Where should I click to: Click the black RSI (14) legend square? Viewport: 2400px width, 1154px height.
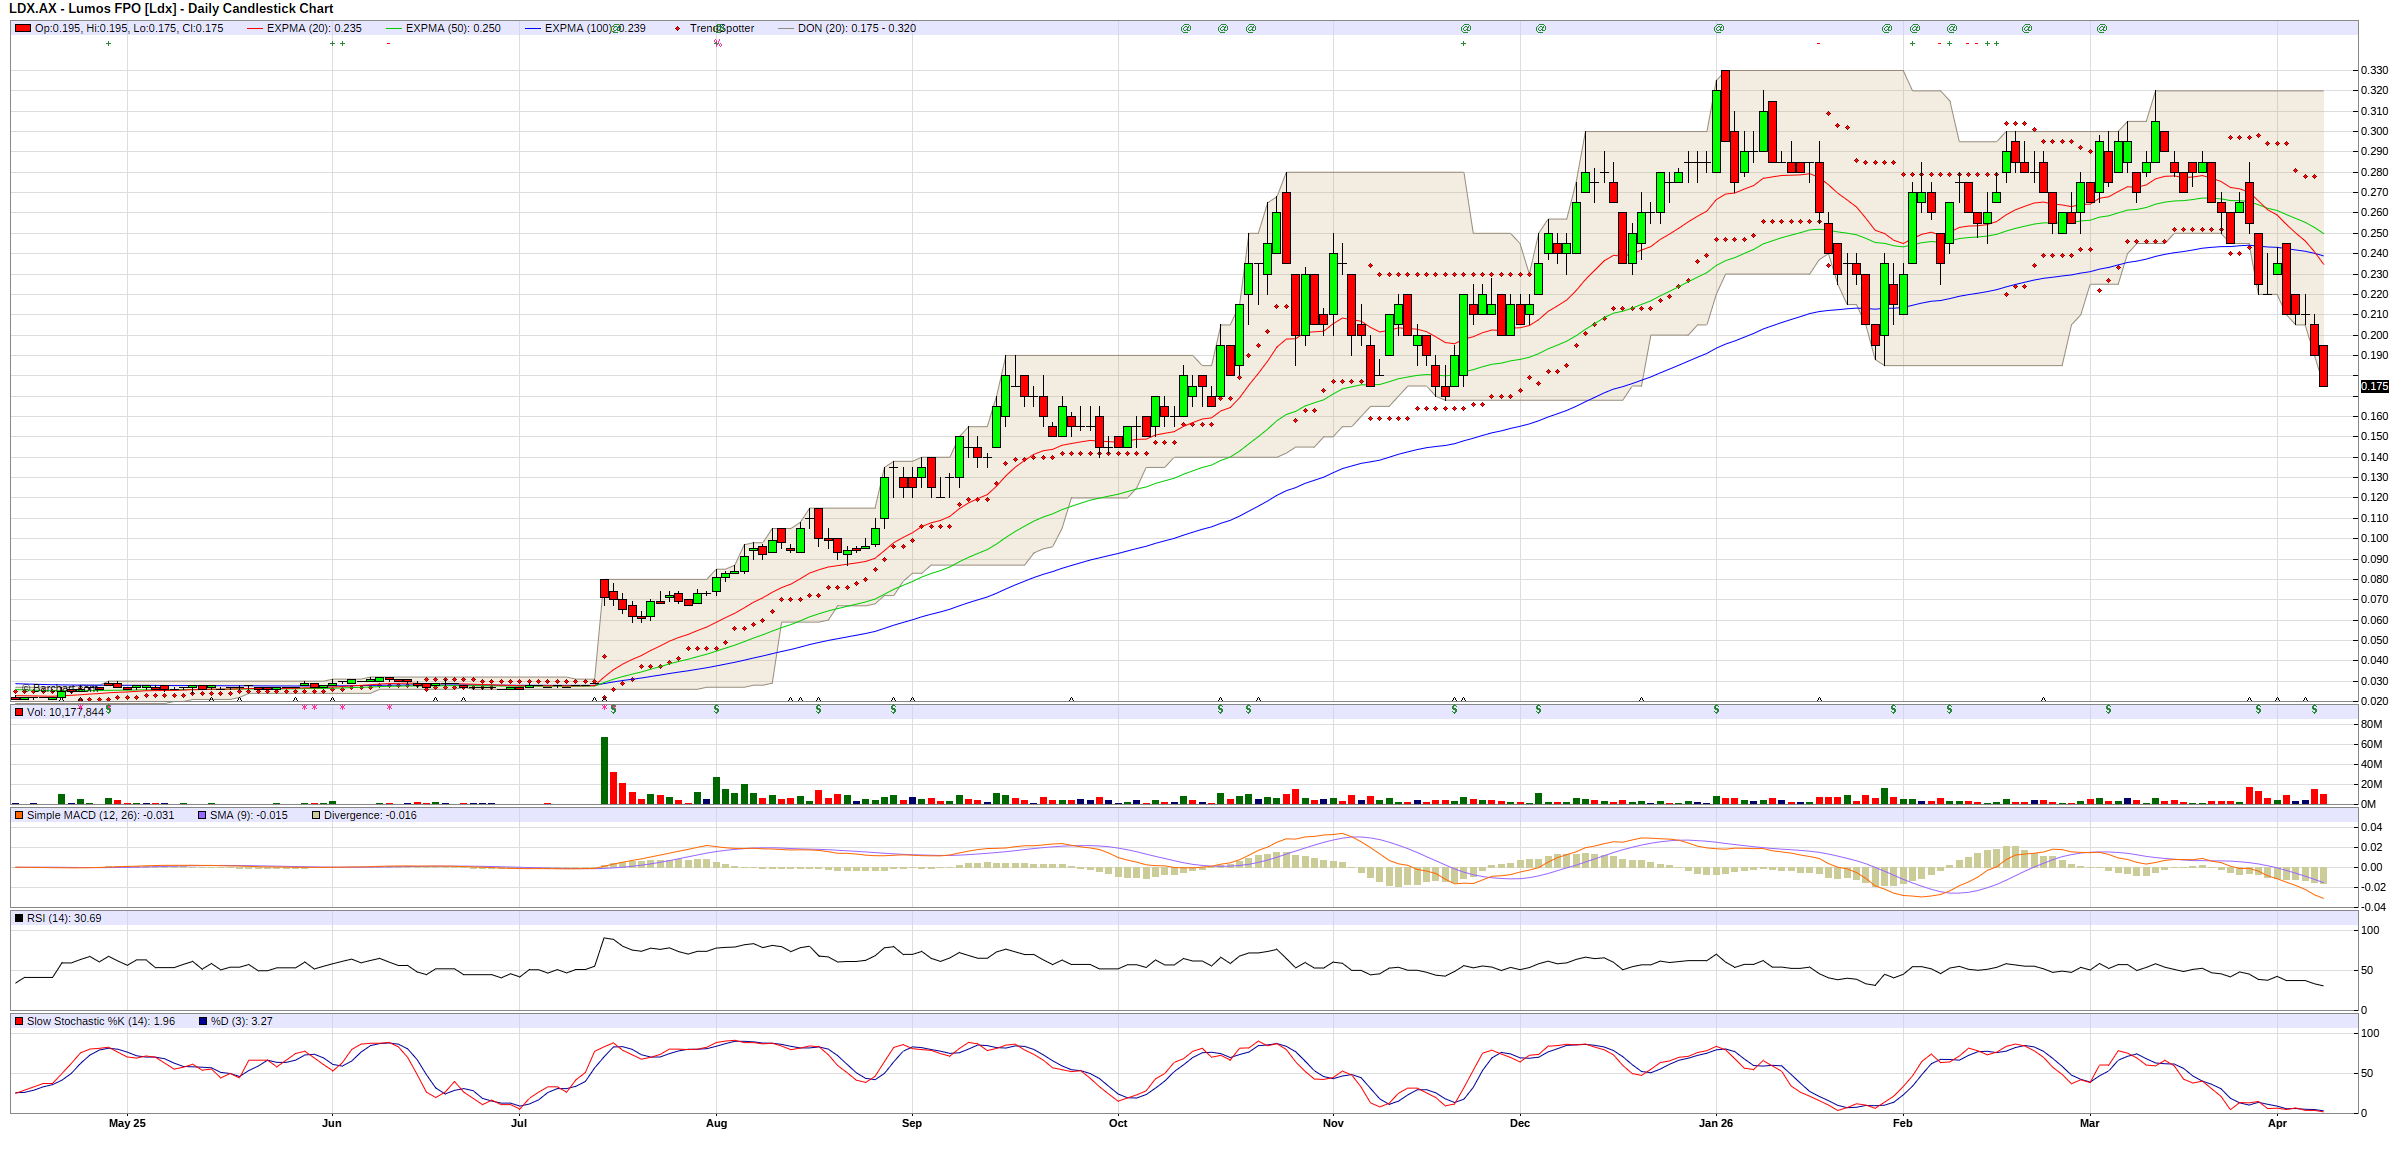point(19,918)
